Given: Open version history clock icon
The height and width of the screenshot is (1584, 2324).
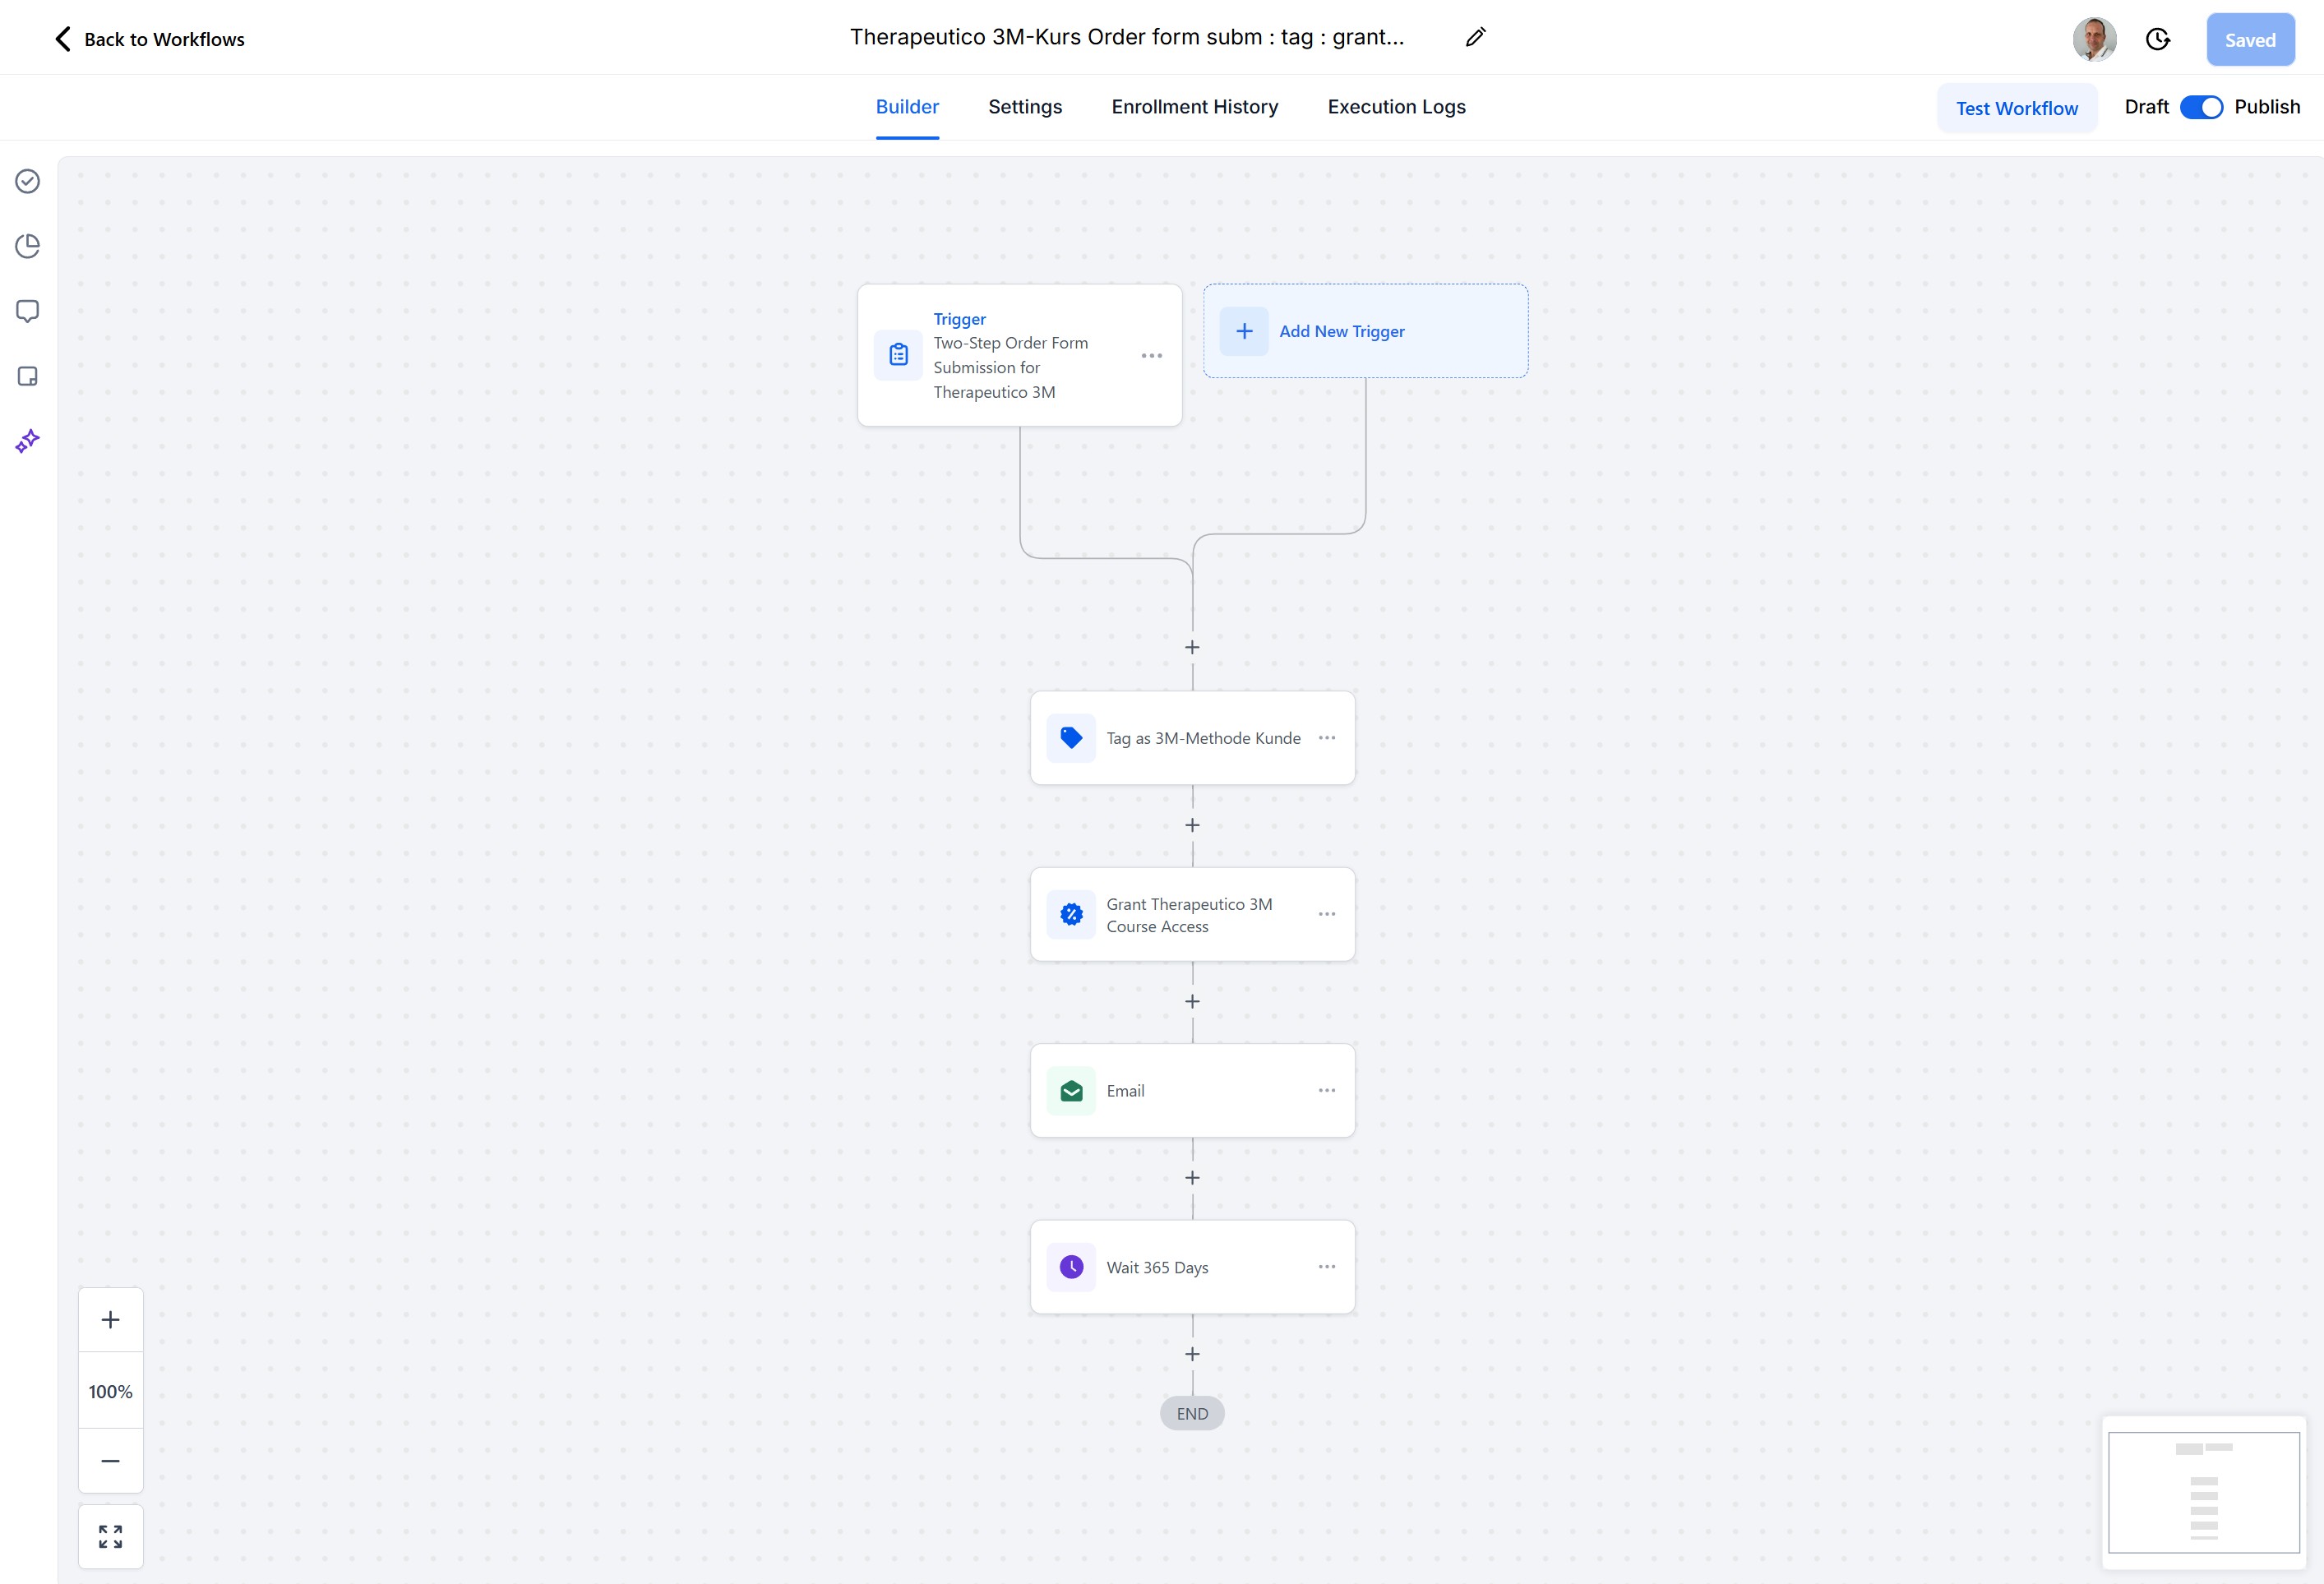Looking at the screenshot, I should (x=2158, y=40).
